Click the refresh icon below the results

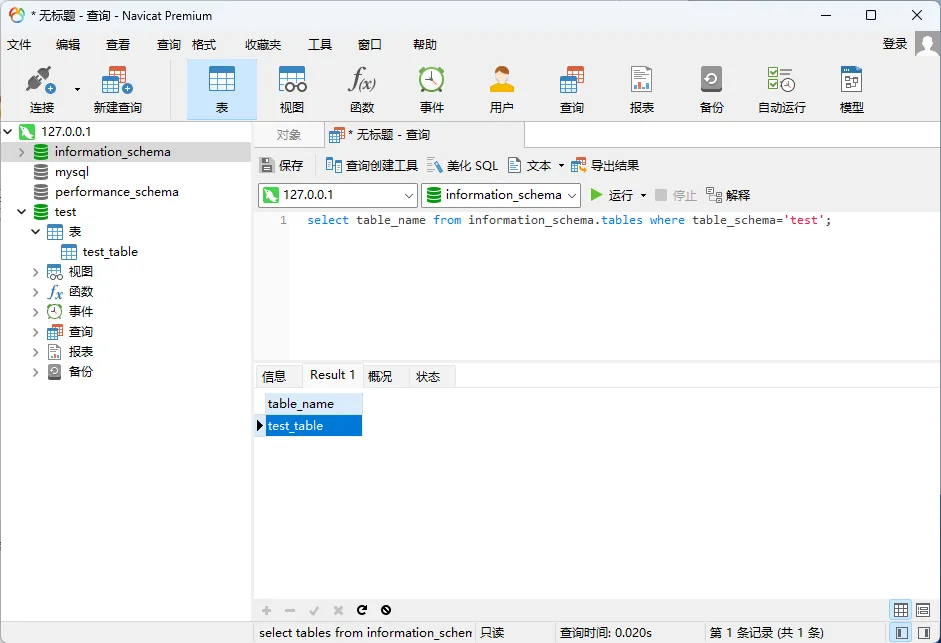pos(362,610)
